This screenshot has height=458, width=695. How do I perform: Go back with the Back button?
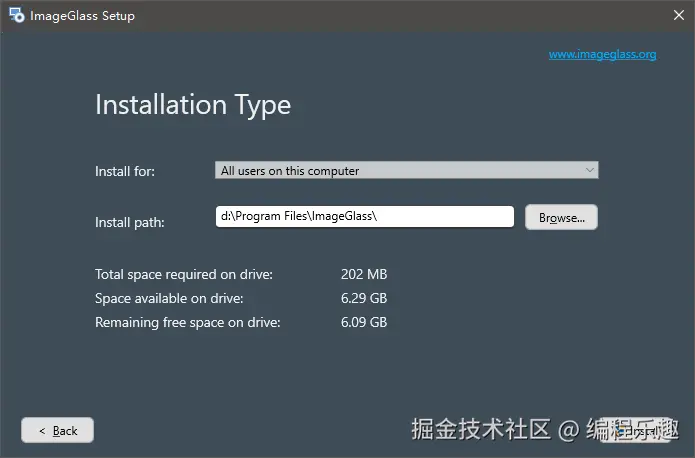tap(58, 430)
